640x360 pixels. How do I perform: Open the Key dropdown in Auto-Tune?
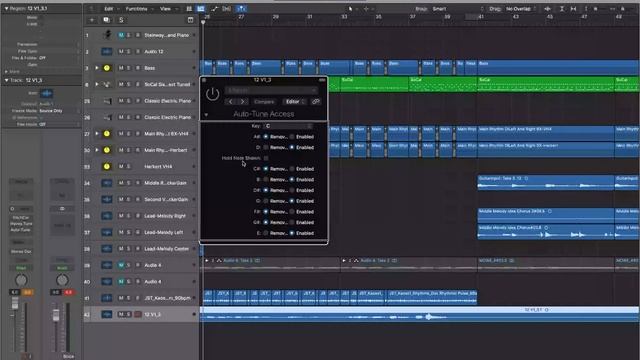tap(288, 126)
